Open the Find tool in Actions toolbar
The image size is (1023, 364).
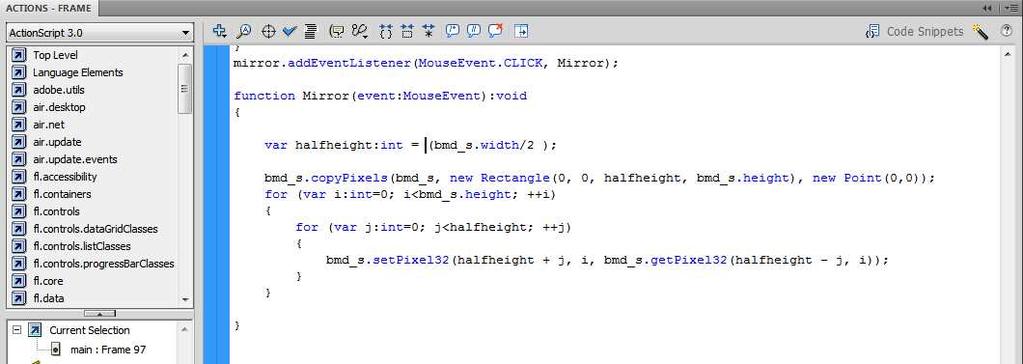(243, 31)
